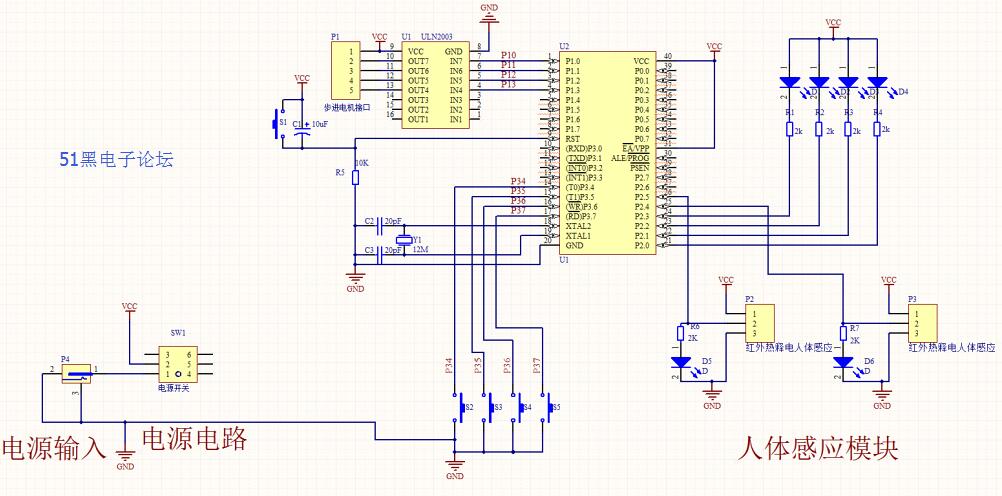This screenshot has height=496, width=1002.
Task: Select the P1 stepper motor connector
Action: [x=345, y=70]
